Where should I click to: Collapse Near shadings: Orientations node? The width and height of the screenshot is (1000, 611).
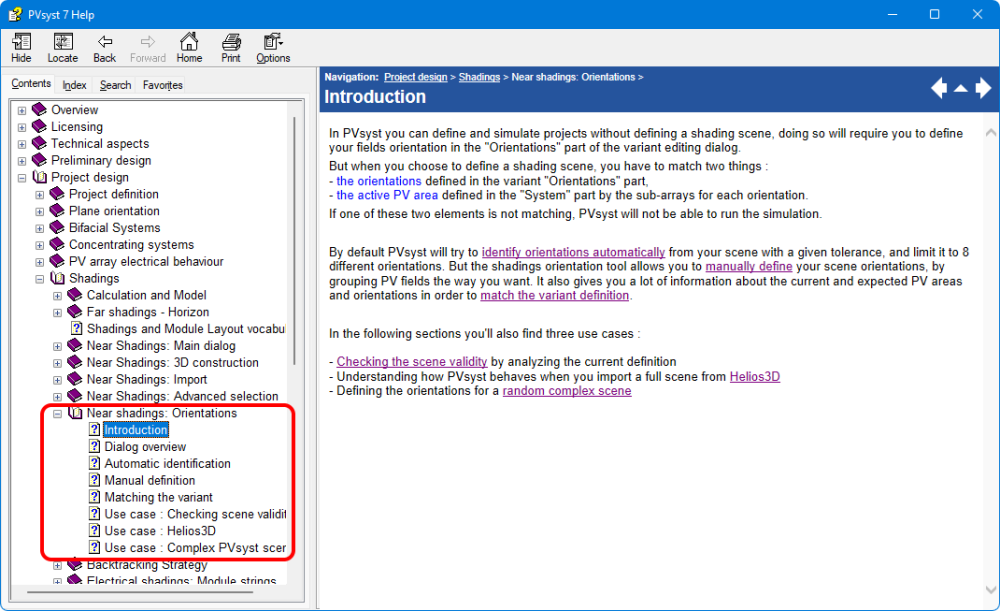coord(58,413)
